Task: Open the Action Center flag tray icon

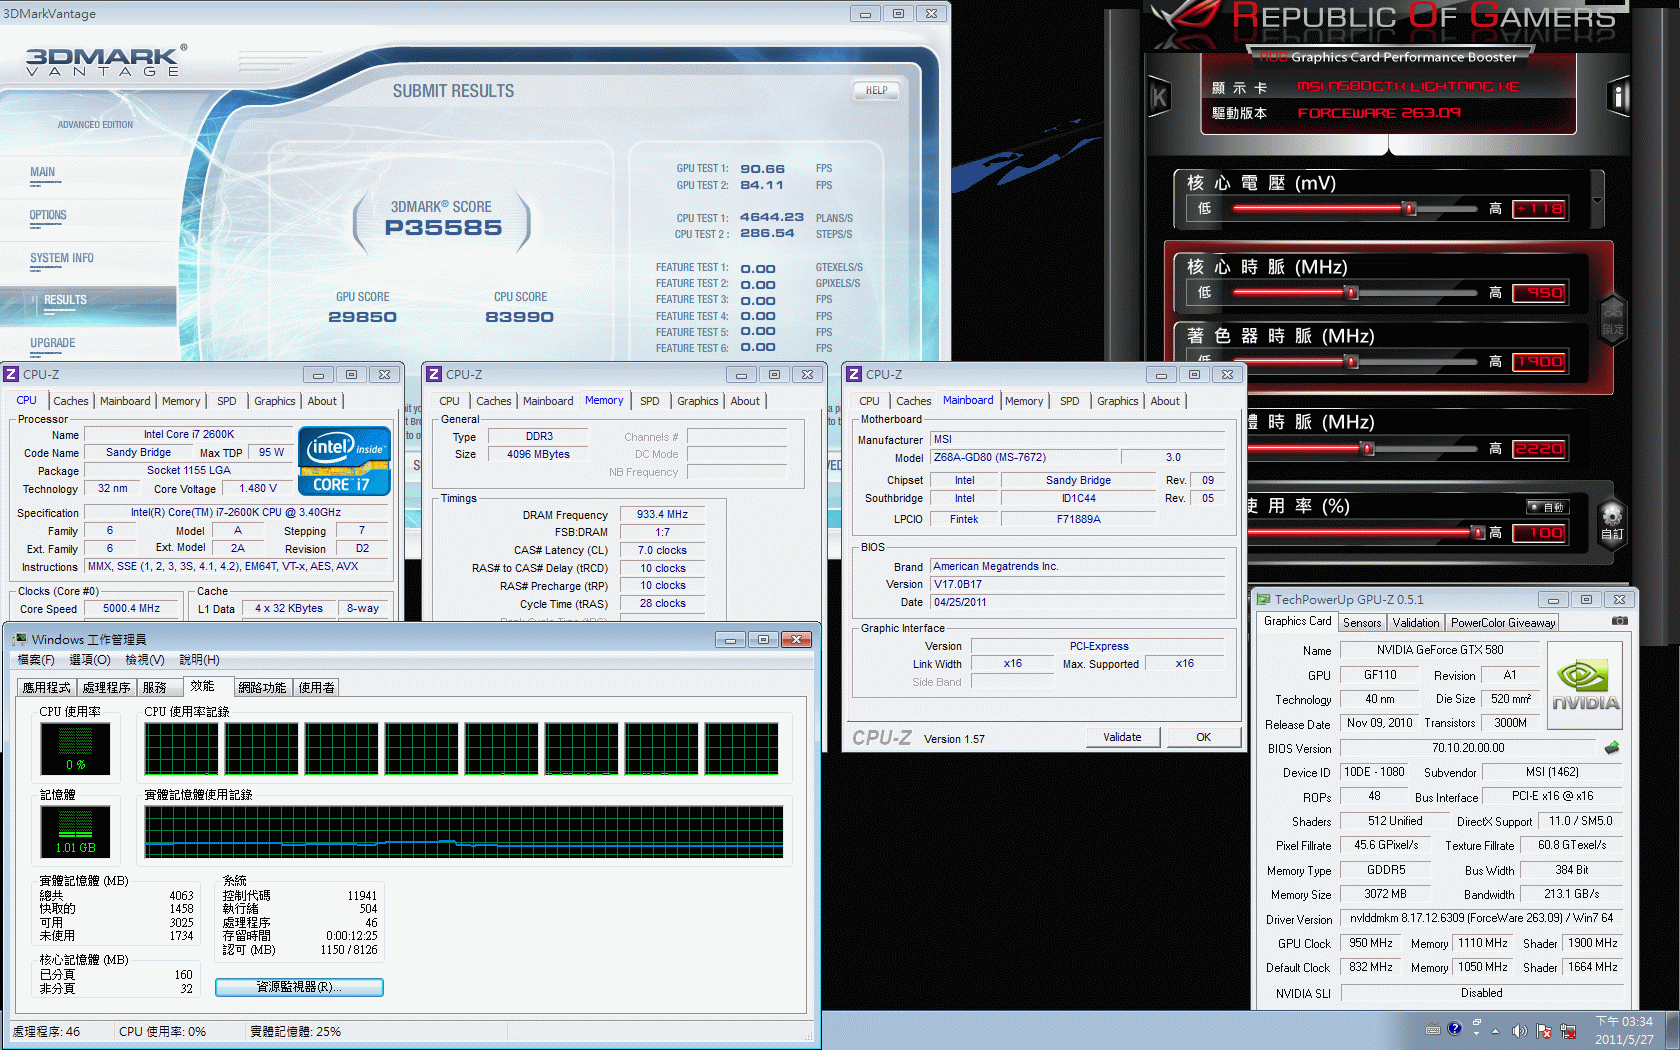Action: (x=1544, y=1030)
